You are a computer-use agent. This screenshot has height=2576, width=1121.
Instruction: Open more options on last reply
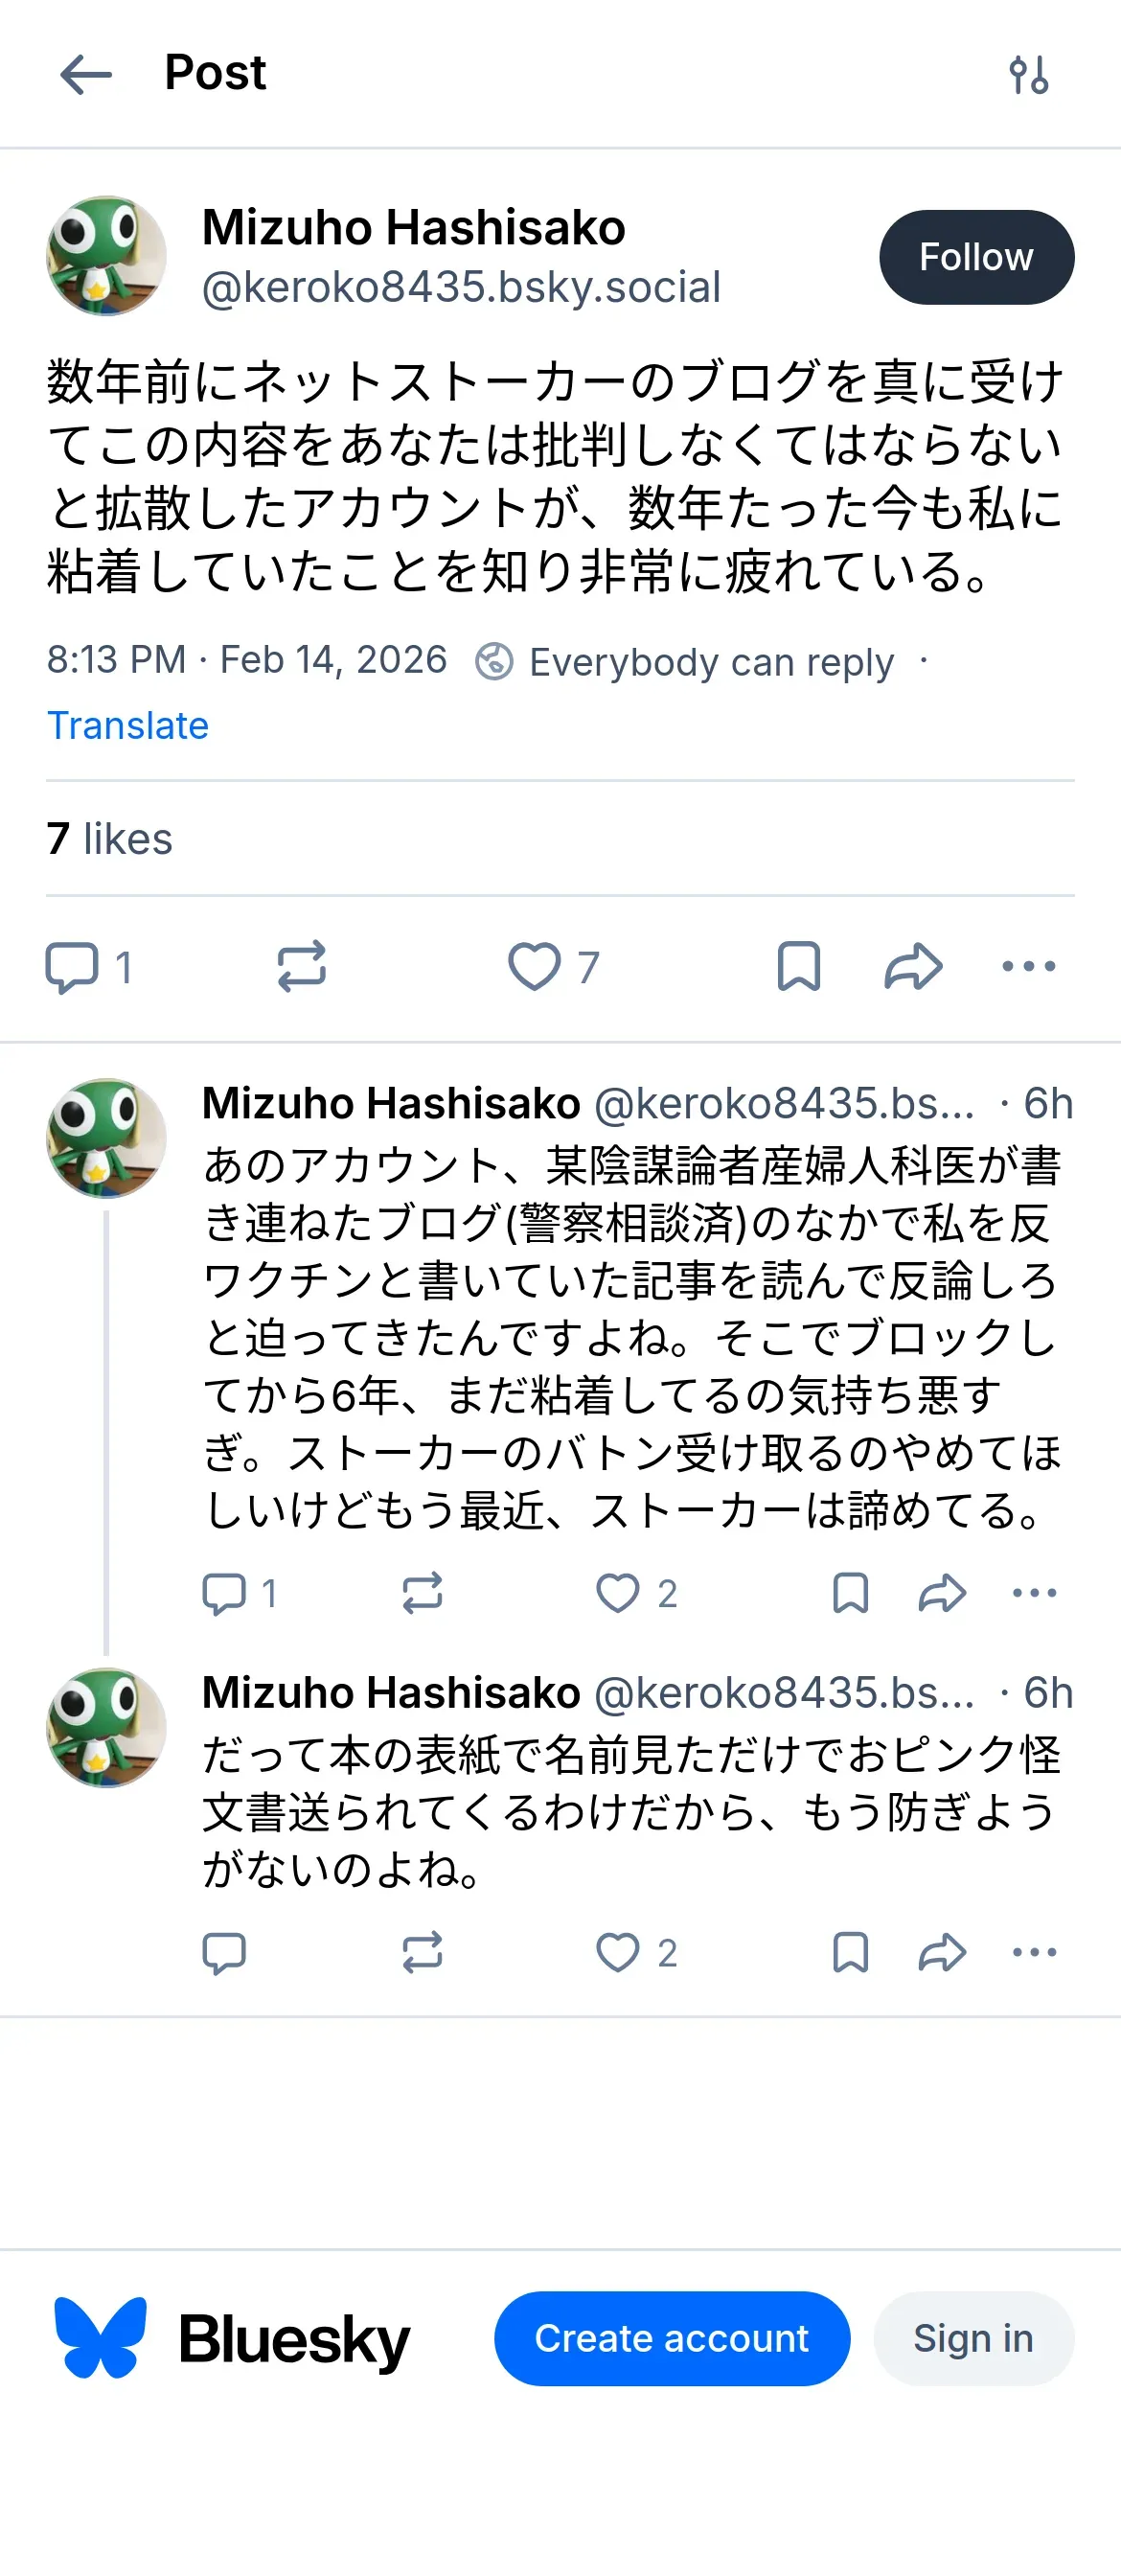pyautogui.click(x=1034, y=1952)
